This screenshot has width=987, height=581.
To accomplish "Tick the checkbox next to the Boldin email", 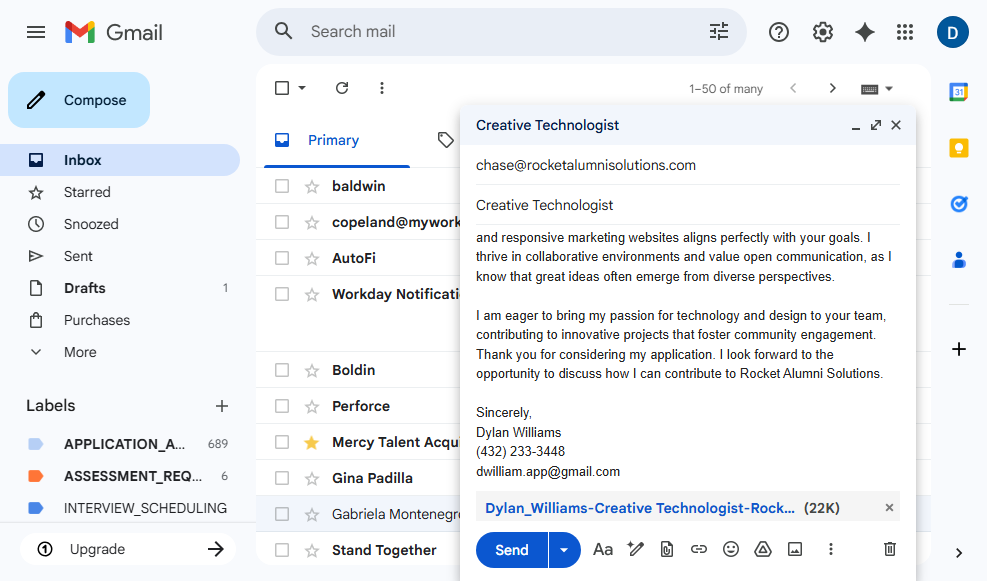I will (282, 370).
